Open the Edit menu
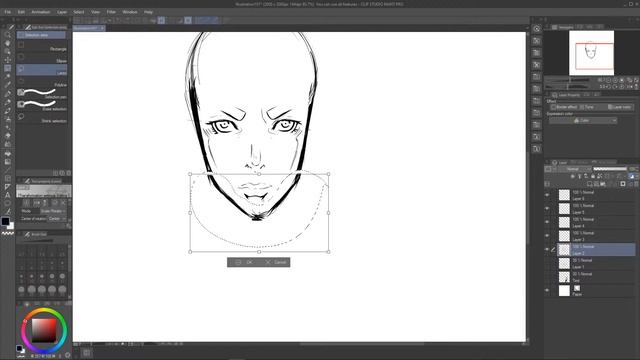 (21, 12)
